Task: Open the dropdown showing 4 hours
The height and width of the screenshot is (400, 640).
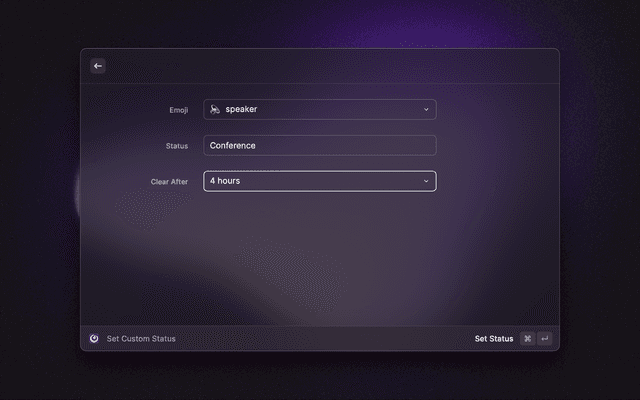Action: pyautogui.click(x=320, y=181)
